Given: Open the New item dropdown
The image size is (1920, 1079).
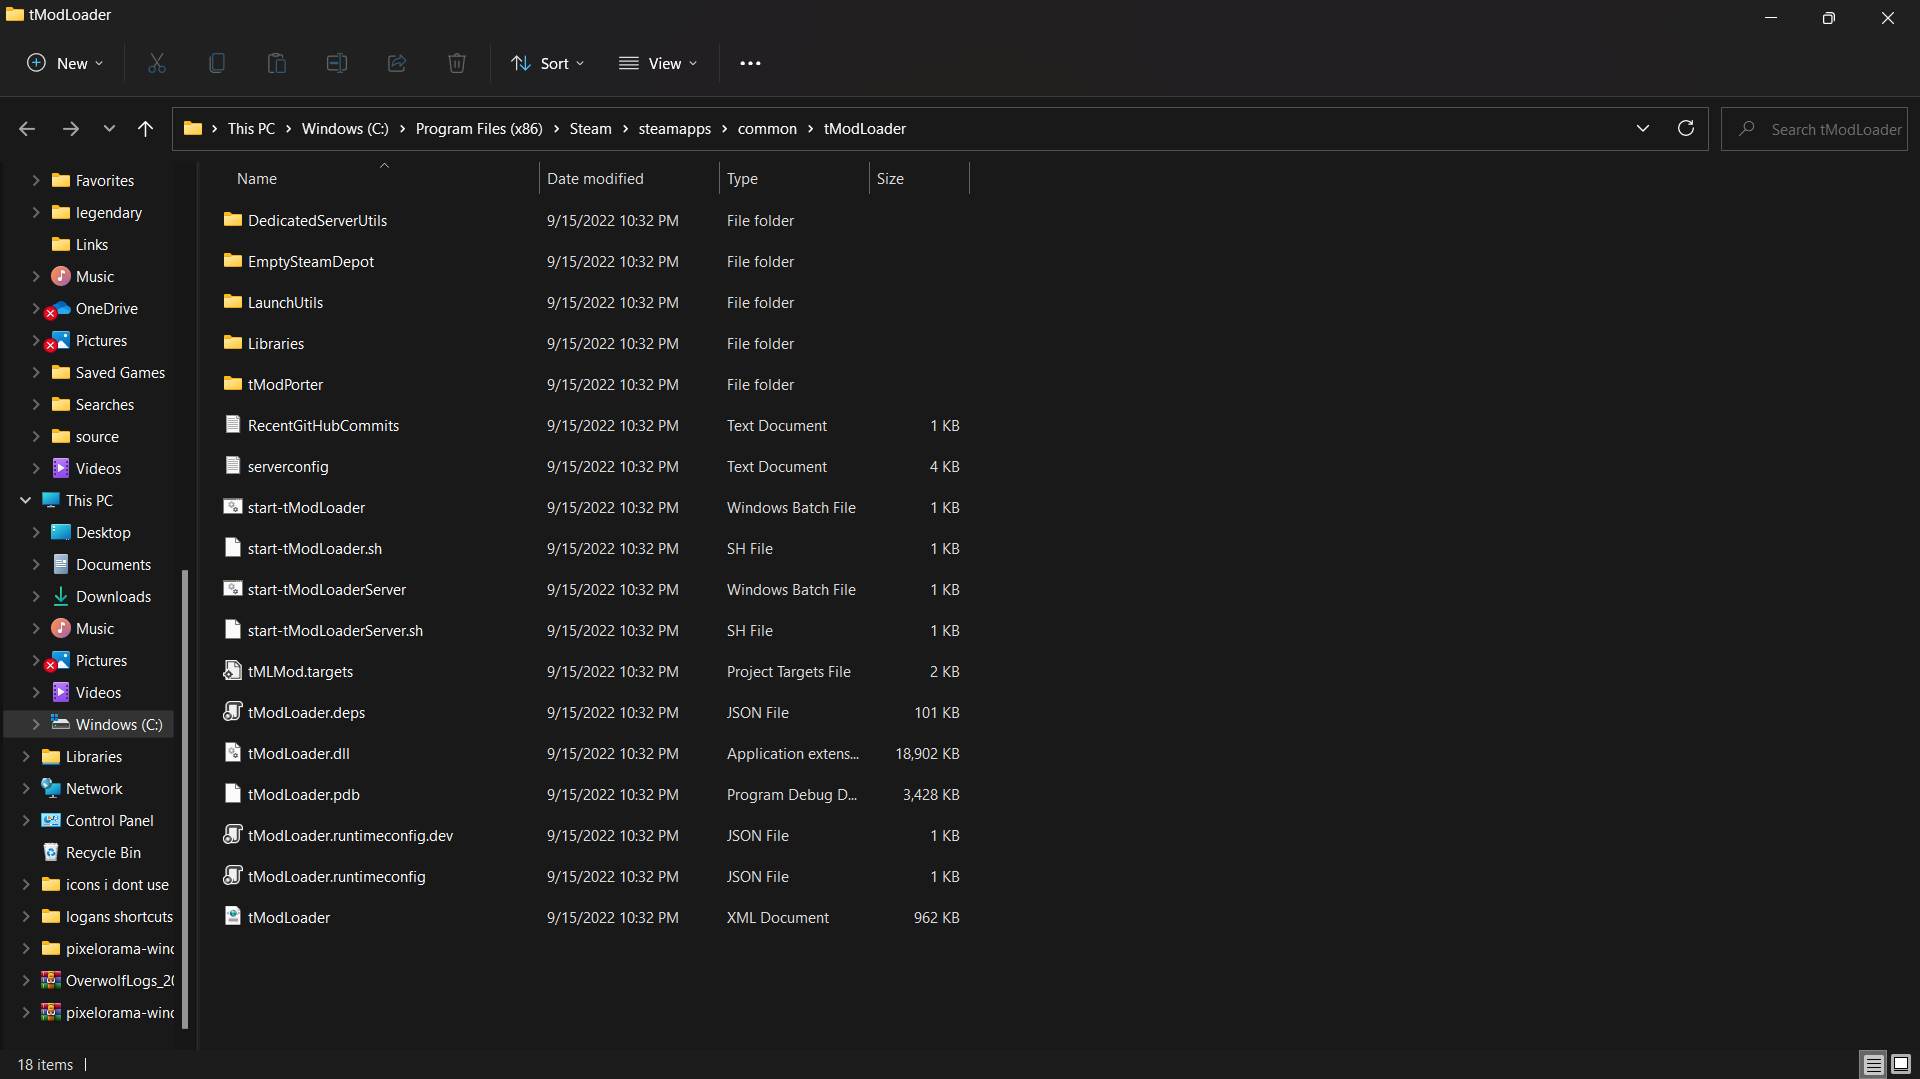Looking at the screenshot, I should pos(65,63).
